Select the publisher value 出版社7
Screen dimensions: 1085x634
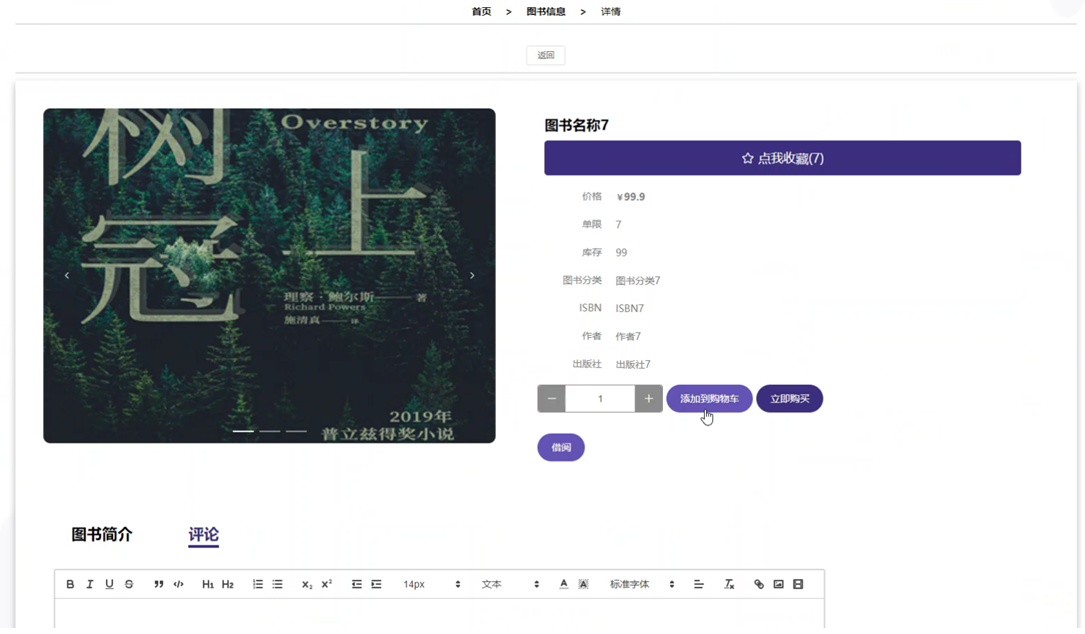[633, 364]
